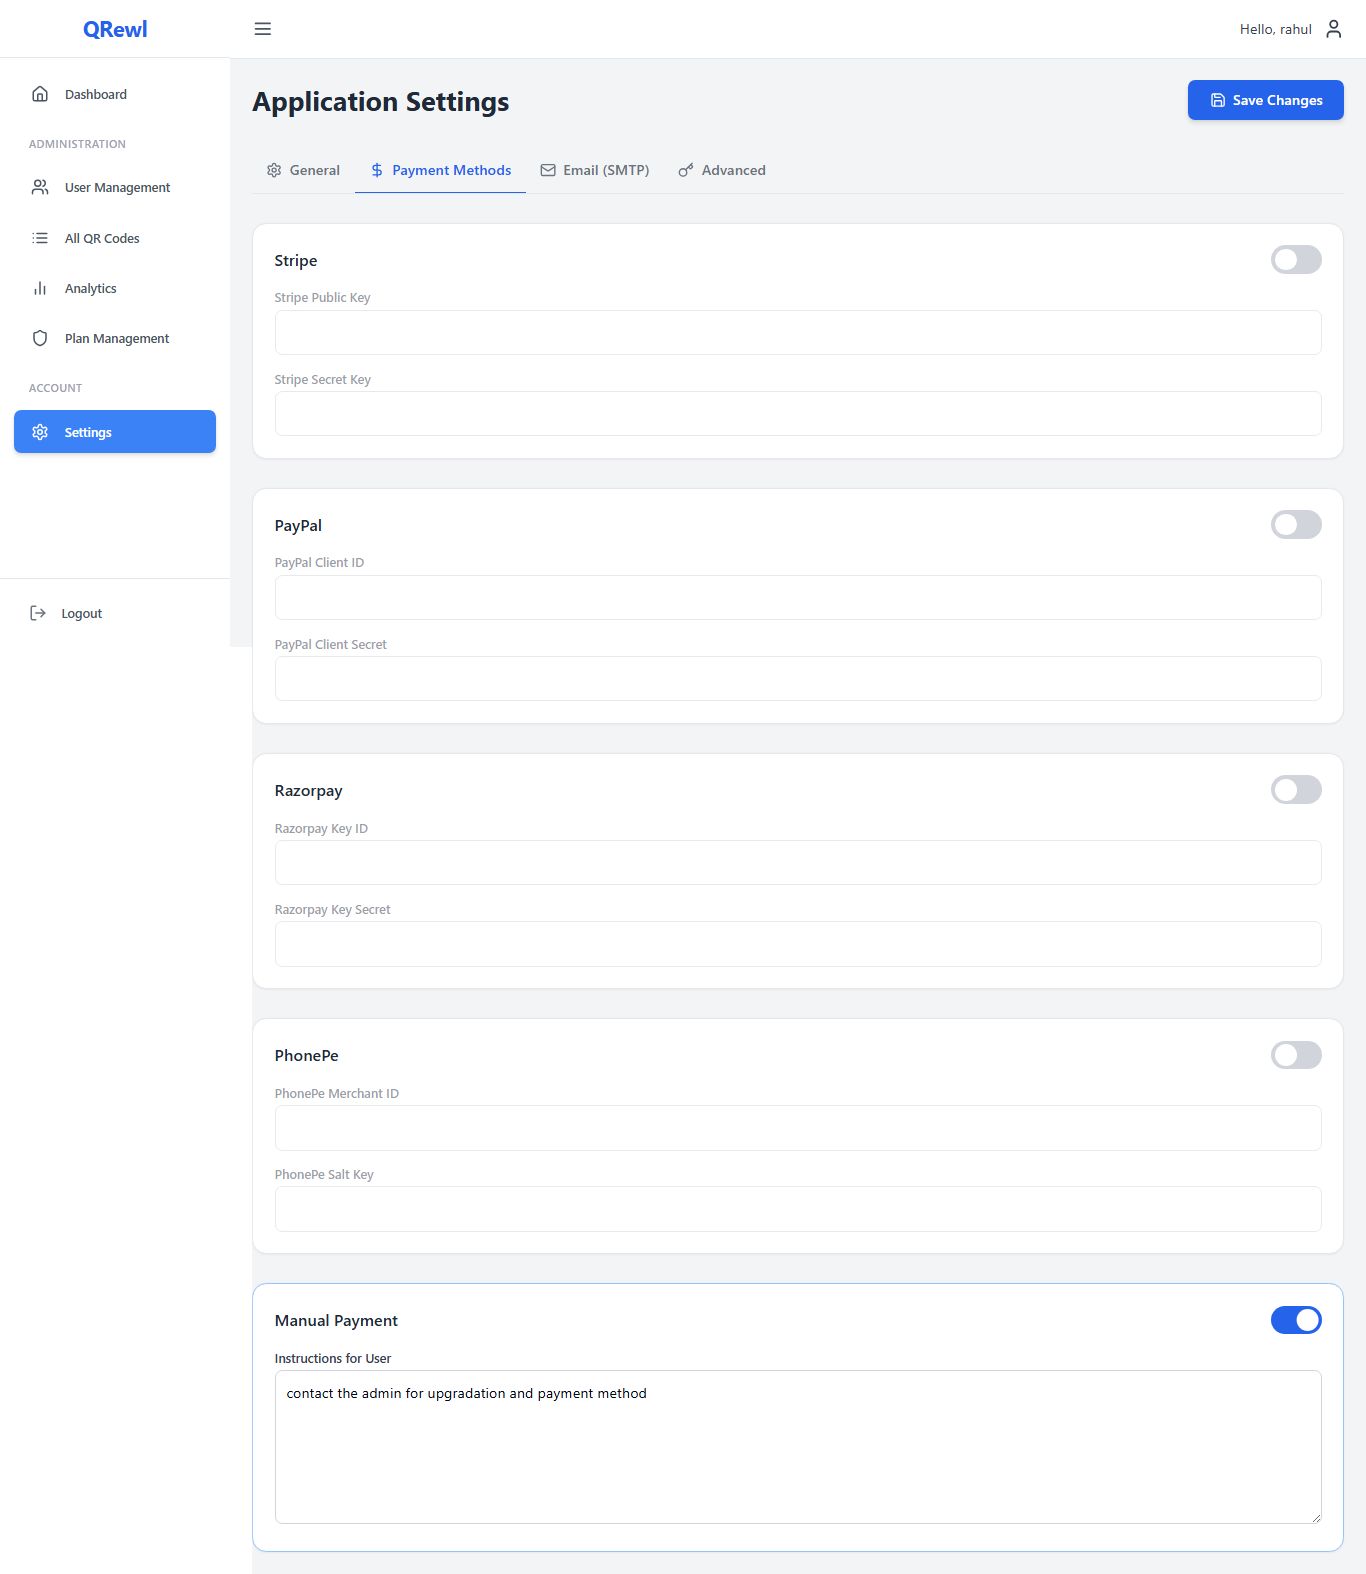This screenshot has height=1574, width=1366.
Task: Switch on the PhonePe toggle
Action: [1295, 1055]
